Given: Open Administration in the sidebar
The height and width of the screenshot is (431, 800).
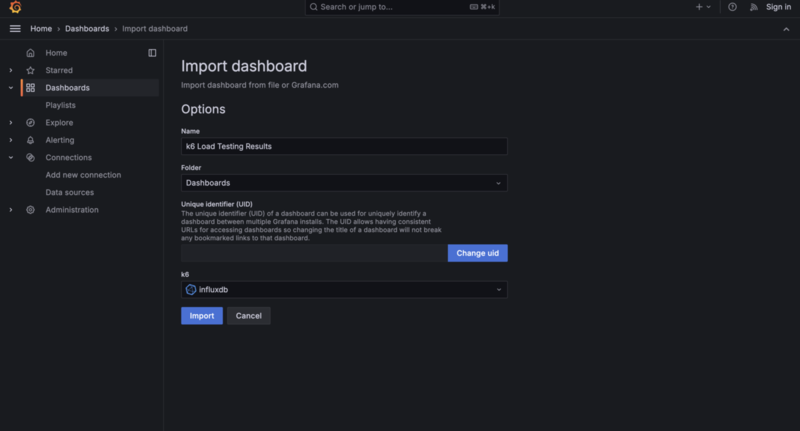Looking at the screenshot, I should point(72,210).
